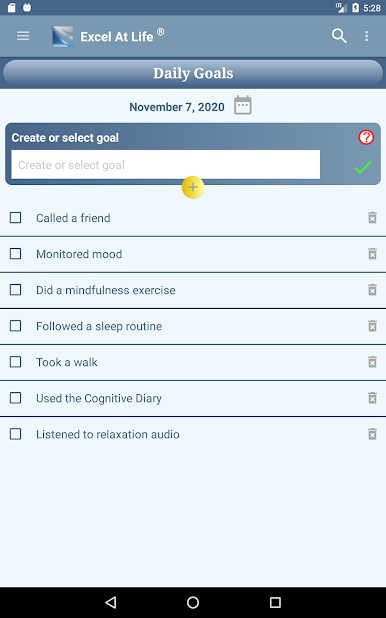The image size is (386, 618).
Task: Tick the 'Monitored mood' checkbox
Action: click(x=15, y=253)
